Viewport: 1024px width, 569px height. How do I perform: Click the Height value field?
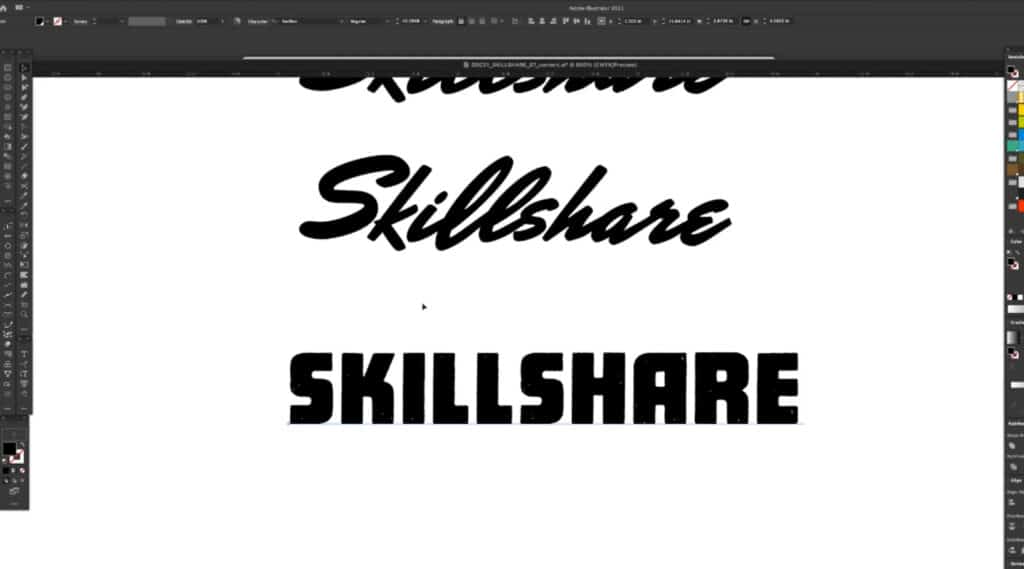click(778, 22)
